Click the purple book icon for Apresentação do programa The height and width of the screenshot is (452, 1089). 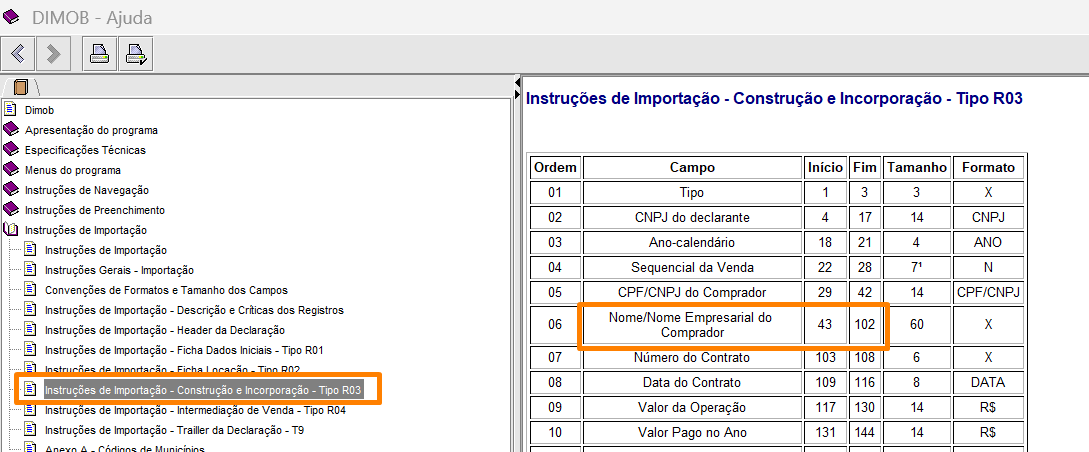point(10,129)
